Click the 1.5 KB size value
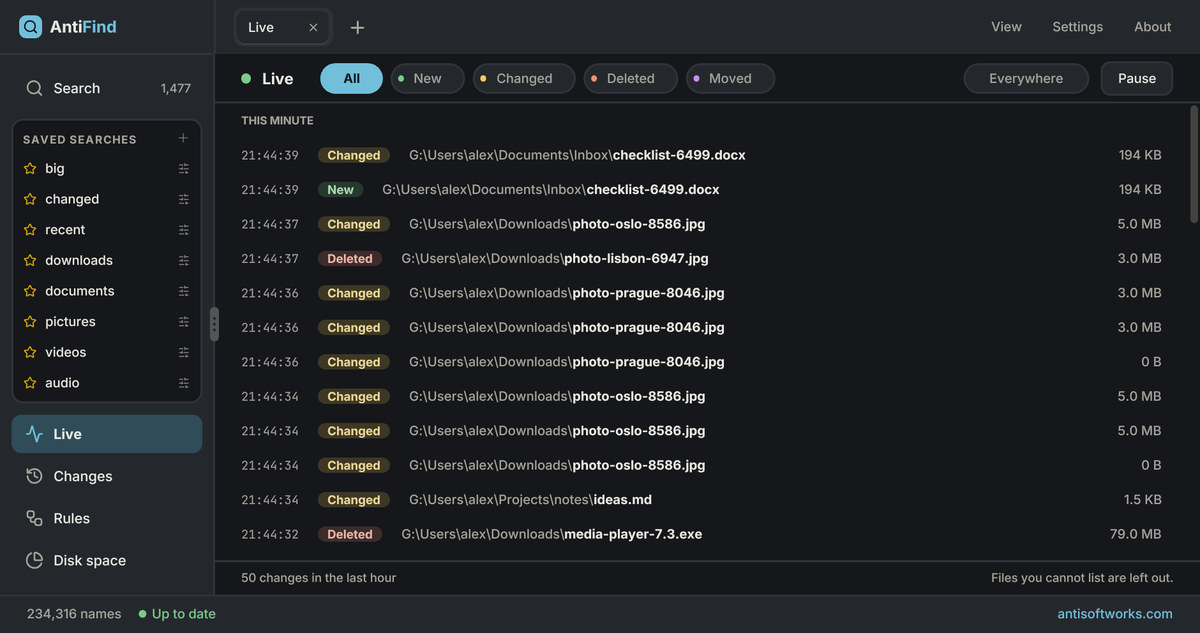Image resolution: width=1200 pixels, height=633 pixels. pyautogui.click(x=1142, y=499)
